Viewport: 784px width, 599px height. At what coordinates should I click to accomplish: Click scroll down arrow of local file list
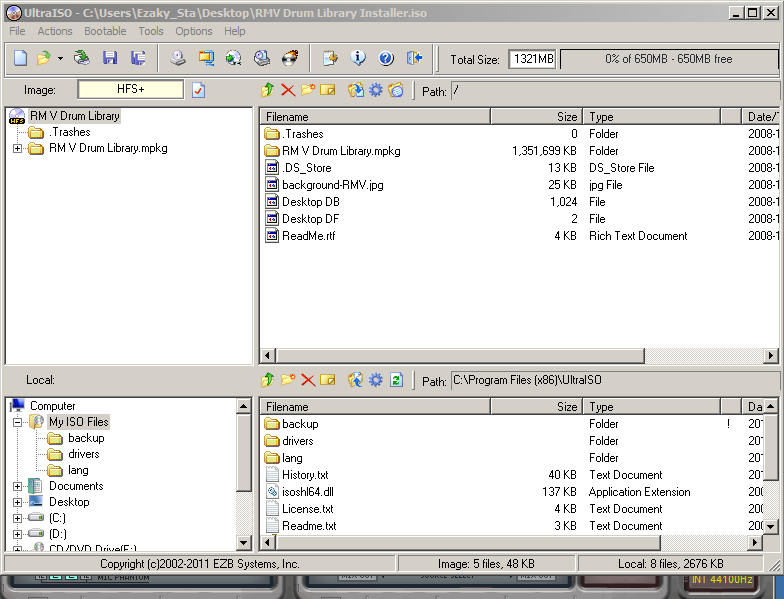click(770, 526)
